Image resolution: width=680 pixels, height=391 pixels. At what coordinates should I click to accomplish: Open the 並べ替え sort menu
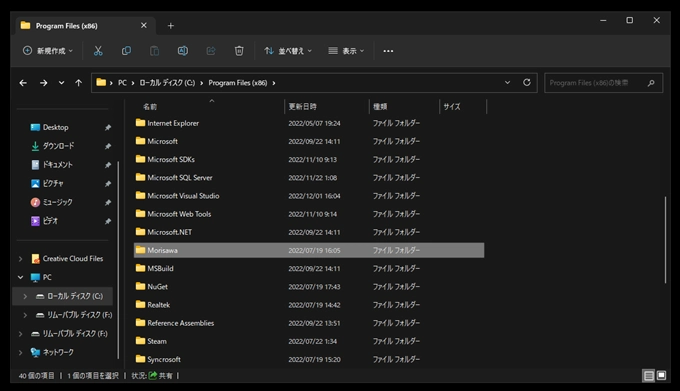tap(288, 51)
